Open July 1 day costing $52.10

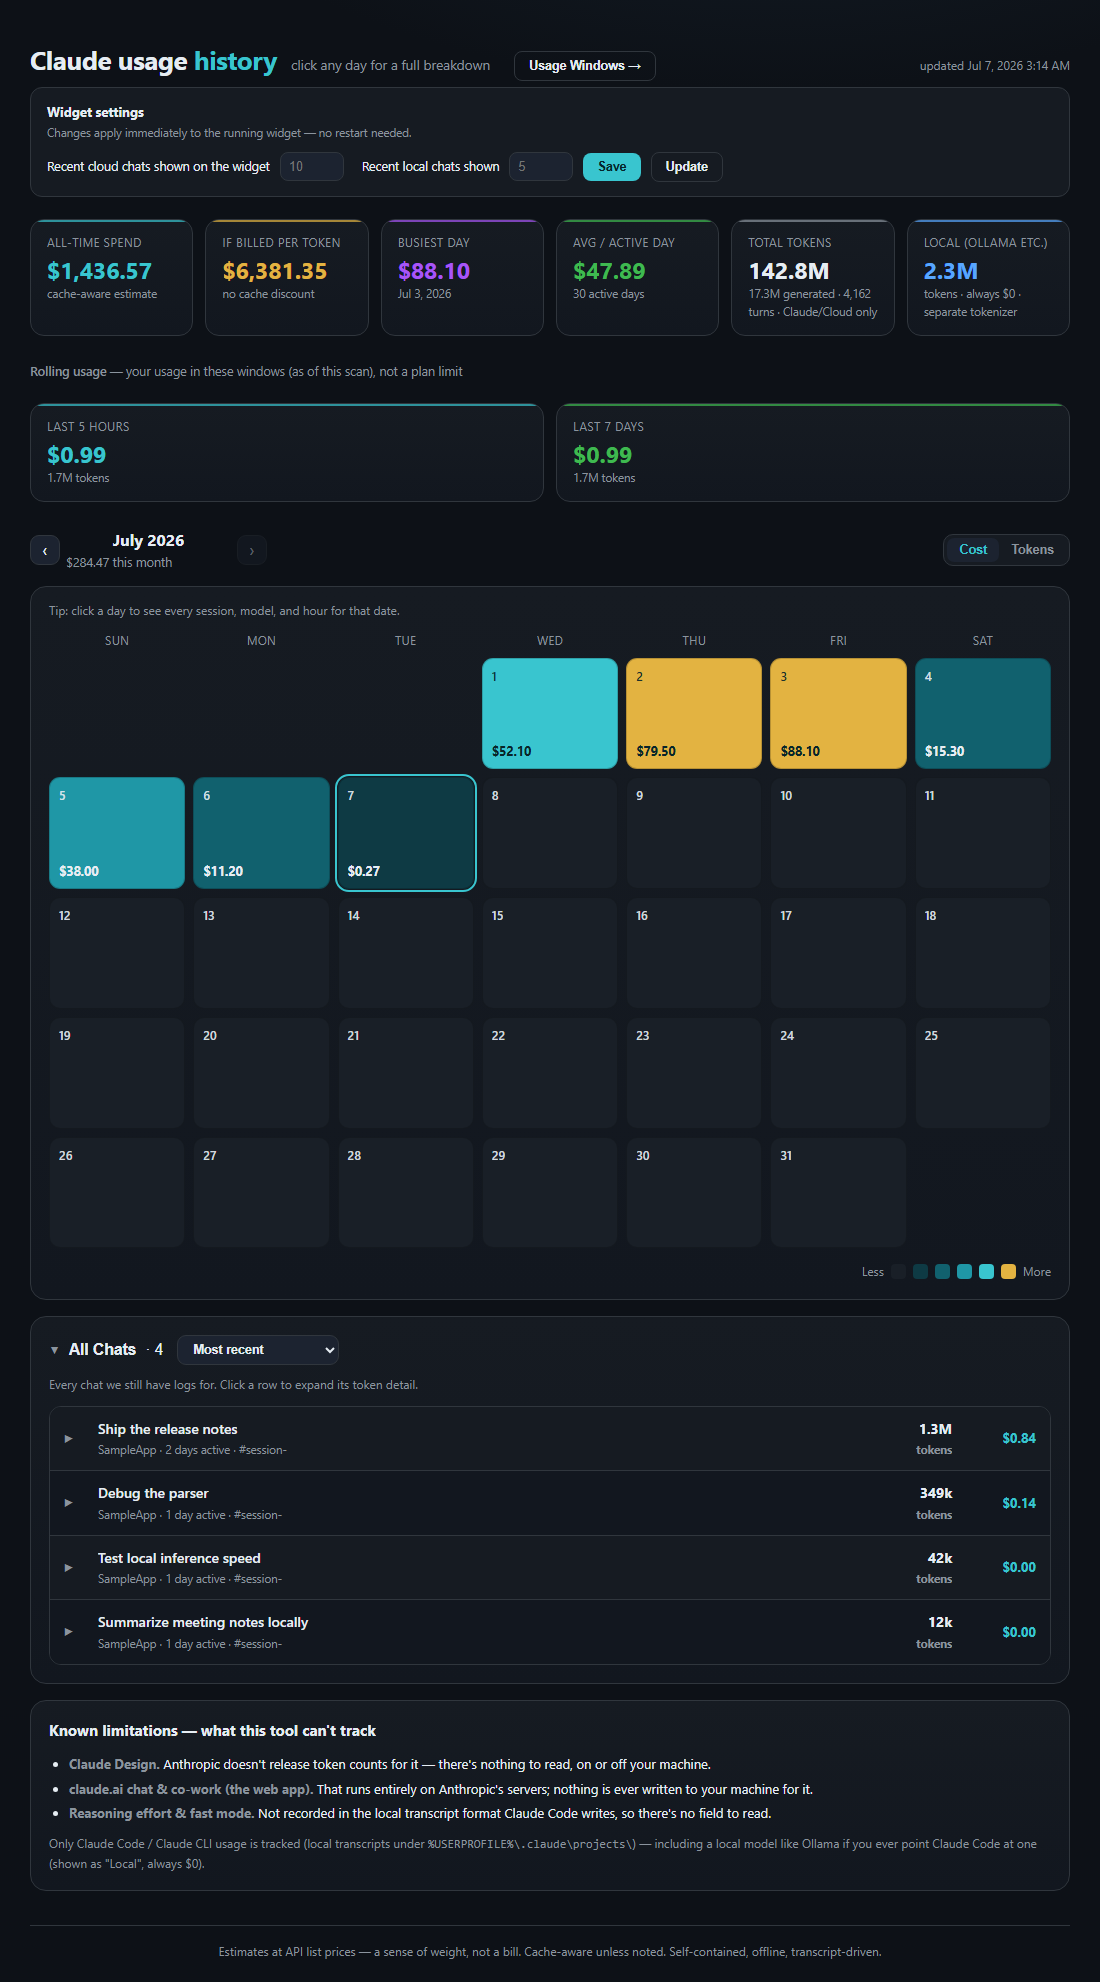(x=550, y=713)
